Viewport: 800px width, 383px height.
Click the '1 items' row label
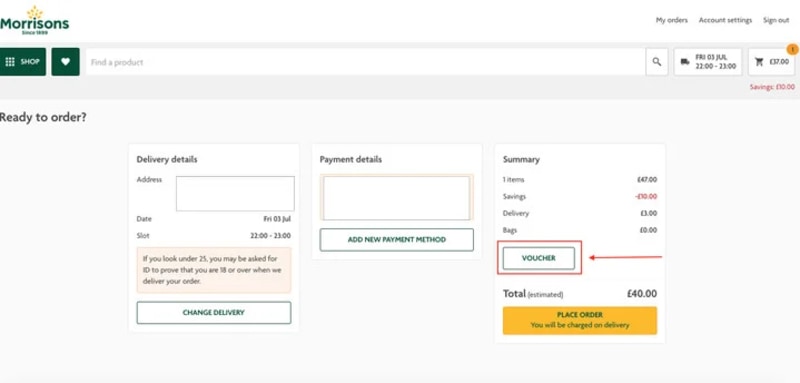click(513, 180)
